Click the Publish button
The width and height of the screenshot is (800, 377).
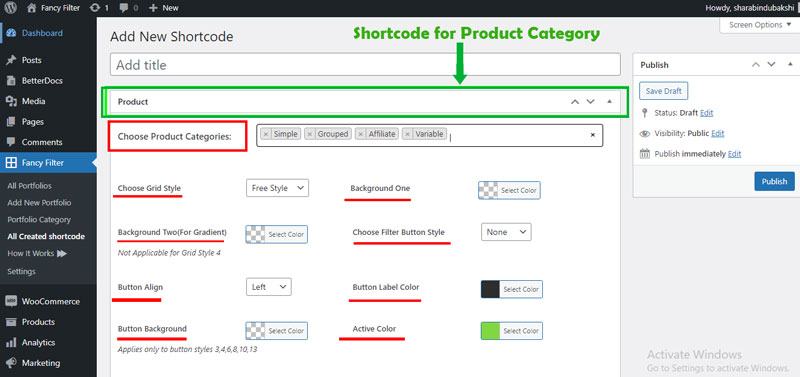point(774,181)
